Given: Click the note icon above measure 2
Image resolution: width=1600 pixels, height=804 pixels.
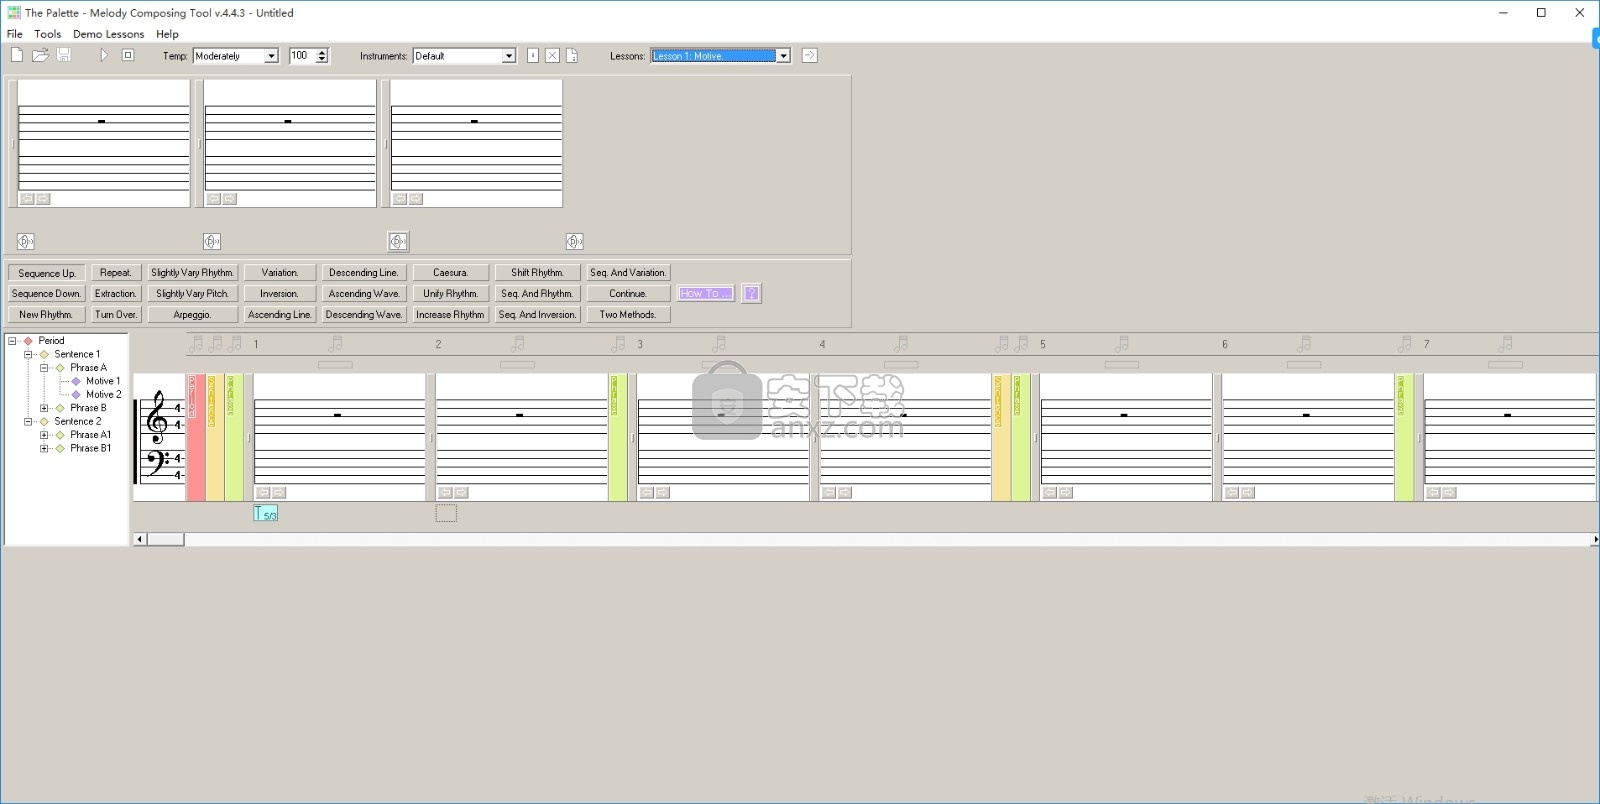Looking at the screenshot, I should coord(517,344).
